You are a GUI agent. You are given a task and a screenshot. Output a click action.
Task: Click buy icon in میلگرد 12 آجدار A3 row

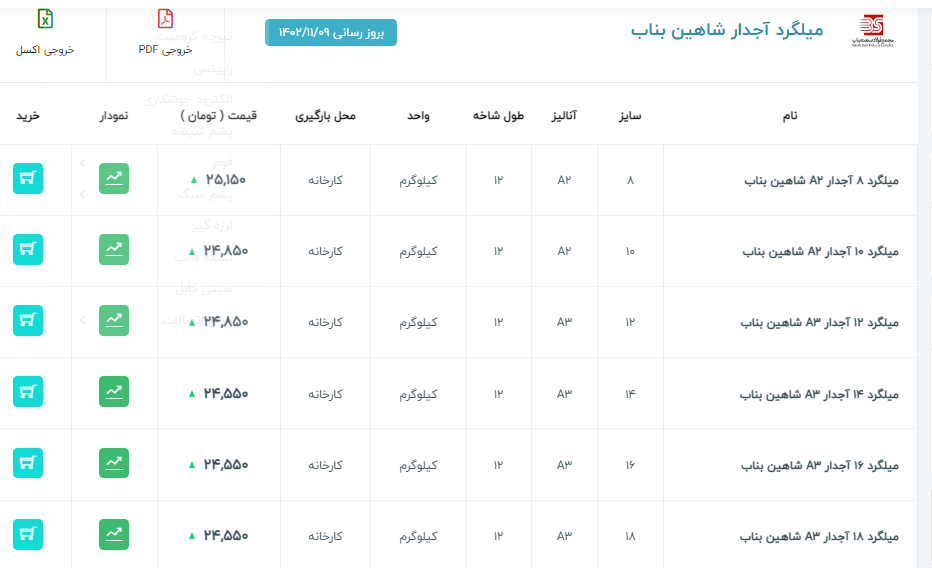coord(28,321)
